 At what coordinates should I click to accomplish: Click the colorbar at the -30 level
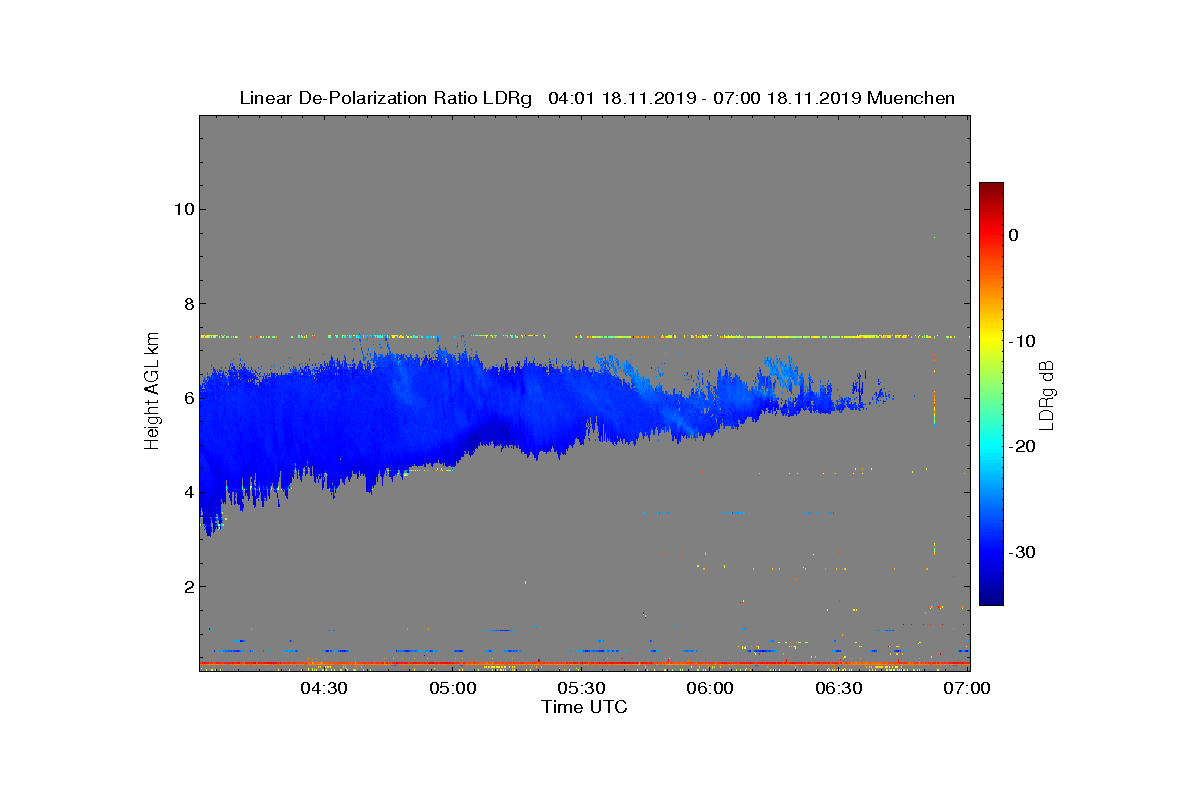(x=991, y=552)
